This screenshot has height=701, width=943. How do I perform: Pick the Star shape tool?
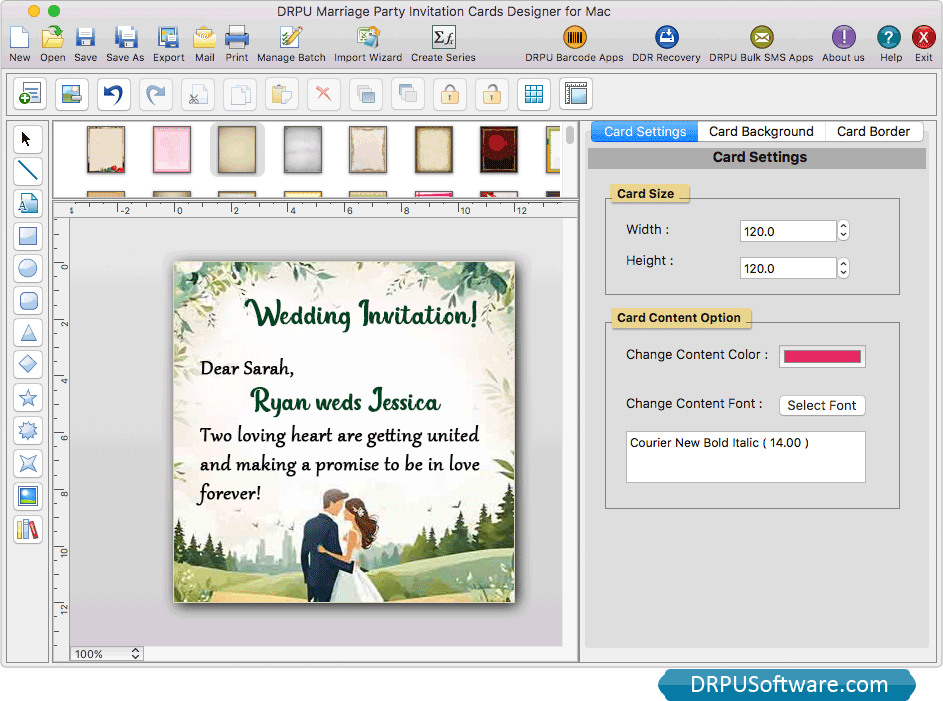[x=27, y=398]
